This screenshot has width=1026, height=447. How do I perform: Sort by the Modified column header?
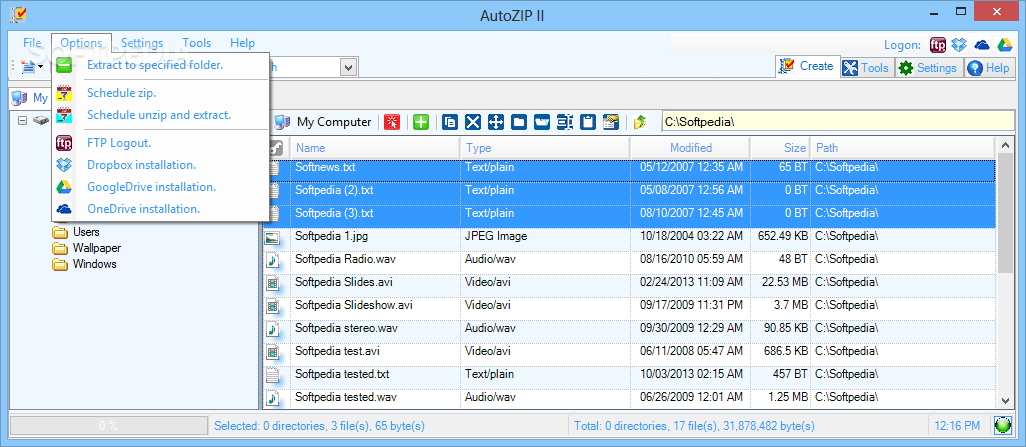tap(690, 148)
